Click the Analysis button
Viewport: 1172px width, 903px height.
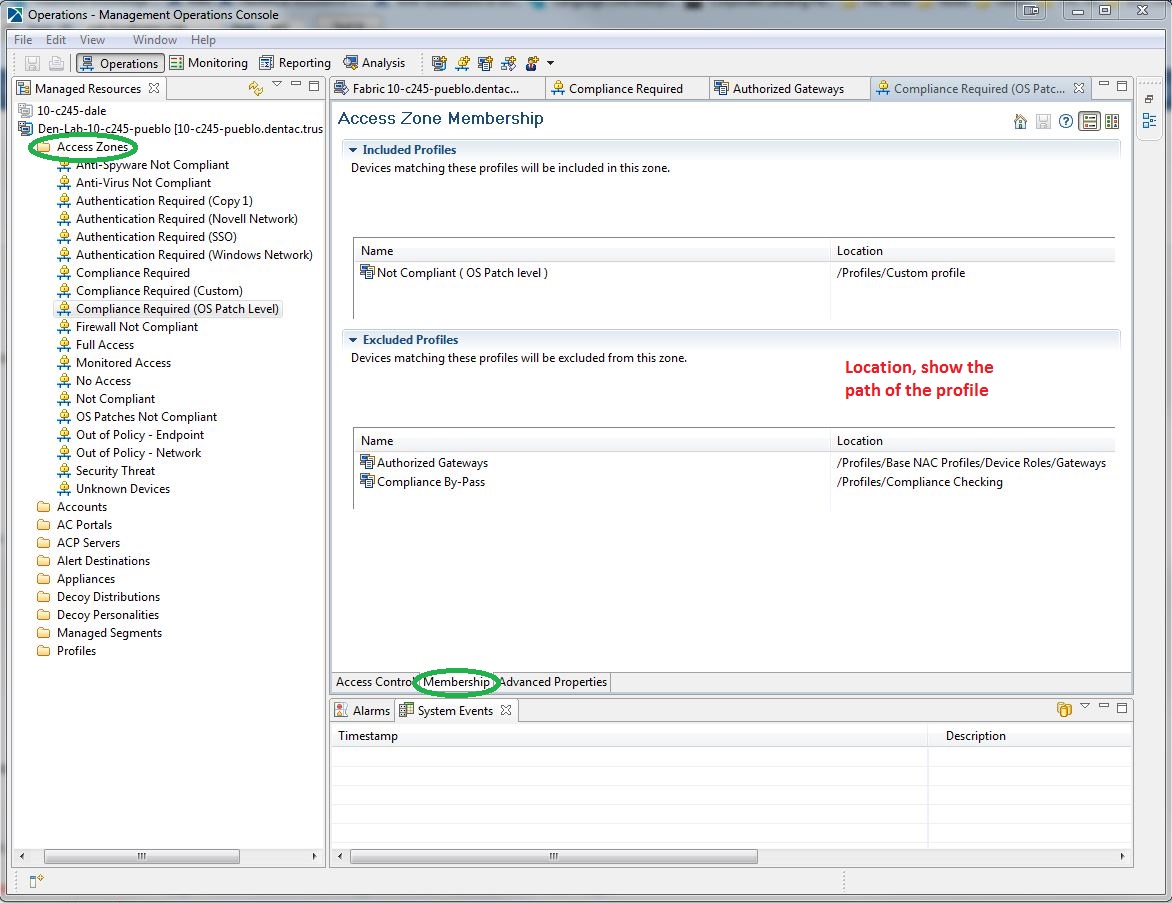click(x=375, y=62)
